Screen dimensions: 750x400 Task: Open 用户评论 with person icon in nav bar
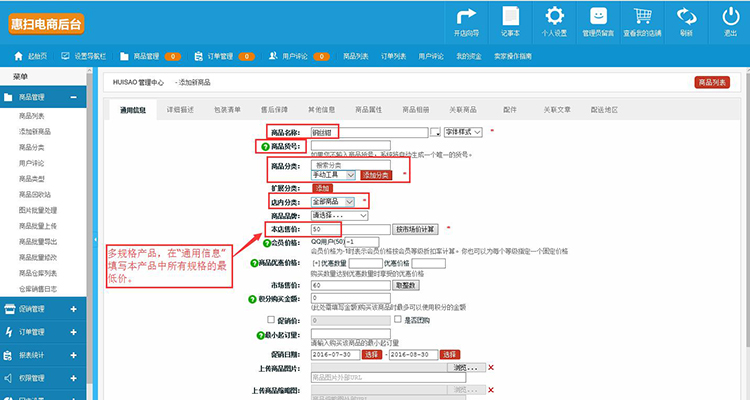click(x=288, y=56)
